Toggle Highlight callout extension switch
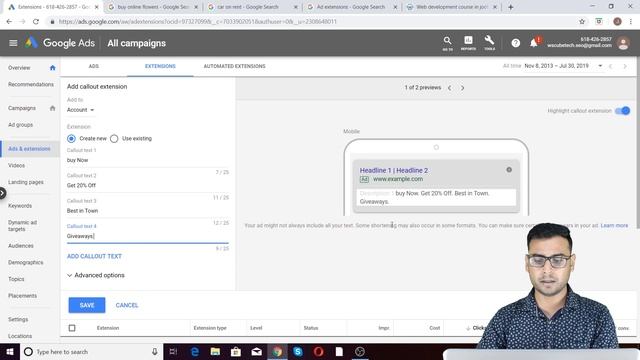The height and width of the screenshot is (360, 640). (623, 111)
